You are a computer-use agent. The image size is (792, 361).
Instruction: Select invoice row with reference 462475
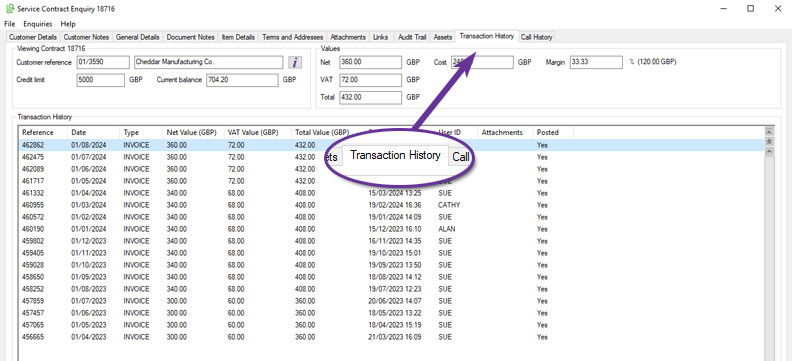(391, 157)
